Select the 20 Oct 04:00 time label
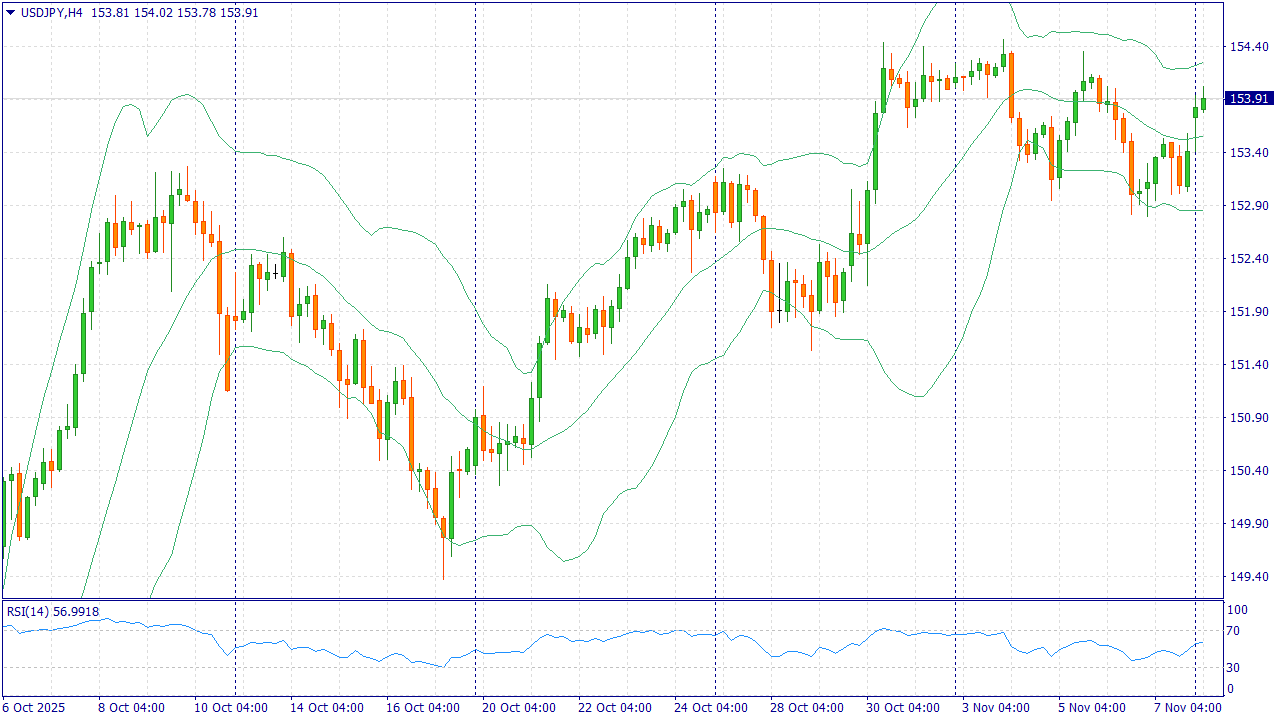Image resolution: width=1280 pixels, height=720 pixels. pyautogui.click(x=519, y=708)
